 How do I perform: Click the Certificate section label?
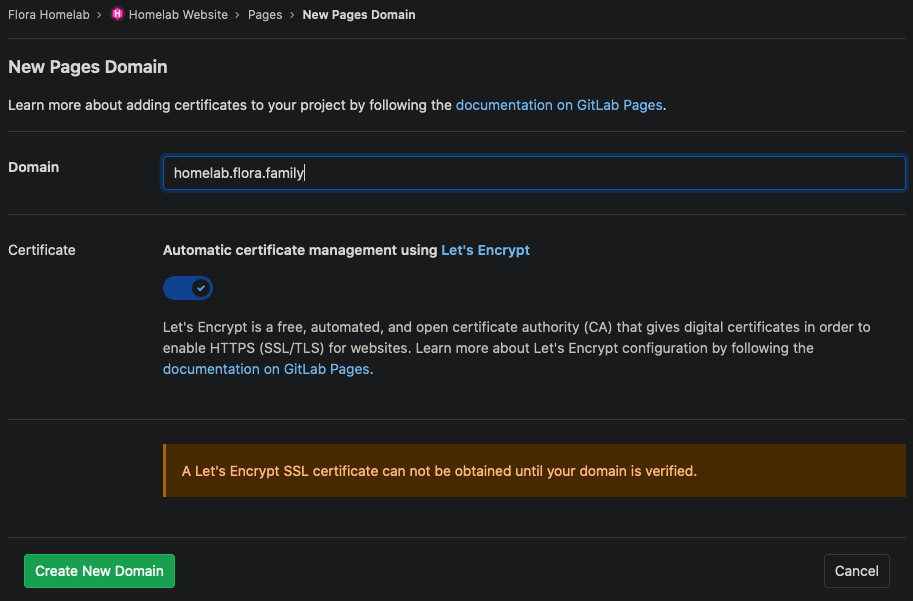click(x=42, y=250)
